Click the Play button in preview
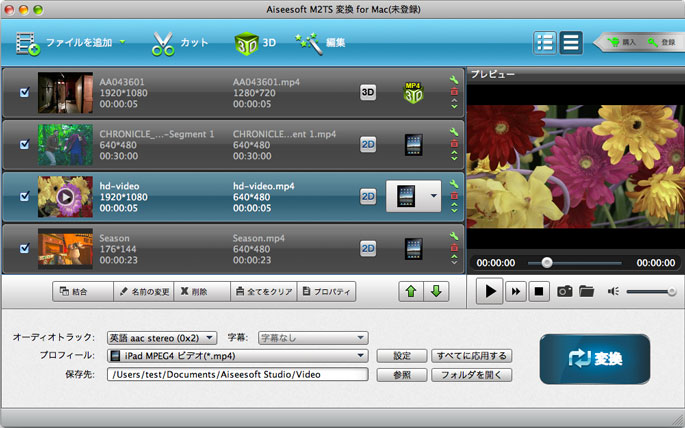This screenshot has height=428, width=685. point(490,291)
